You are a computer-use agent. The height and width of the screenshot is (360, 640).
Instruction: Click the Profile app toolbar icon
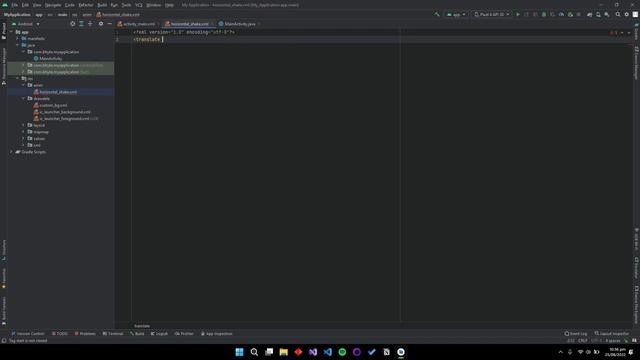click(561, 14)
